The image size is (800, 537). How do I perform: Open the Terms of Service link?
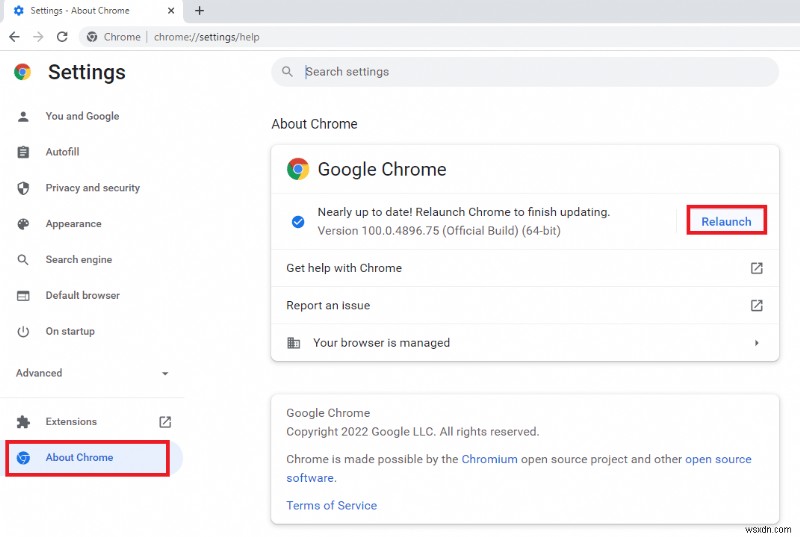tap(331, 505)
